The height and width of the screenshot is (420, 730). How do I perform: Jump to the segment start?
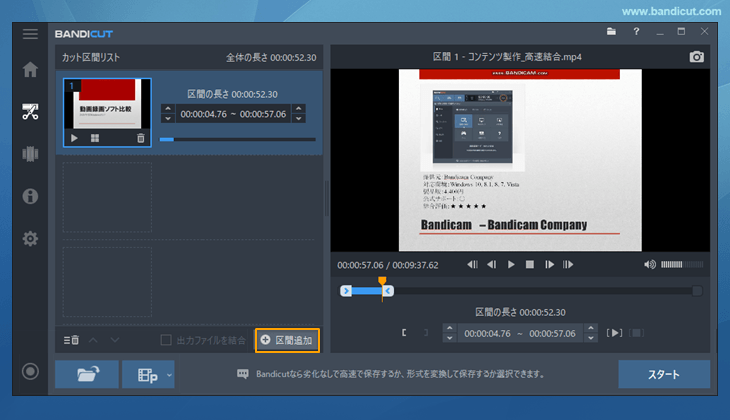pos(472,264)
